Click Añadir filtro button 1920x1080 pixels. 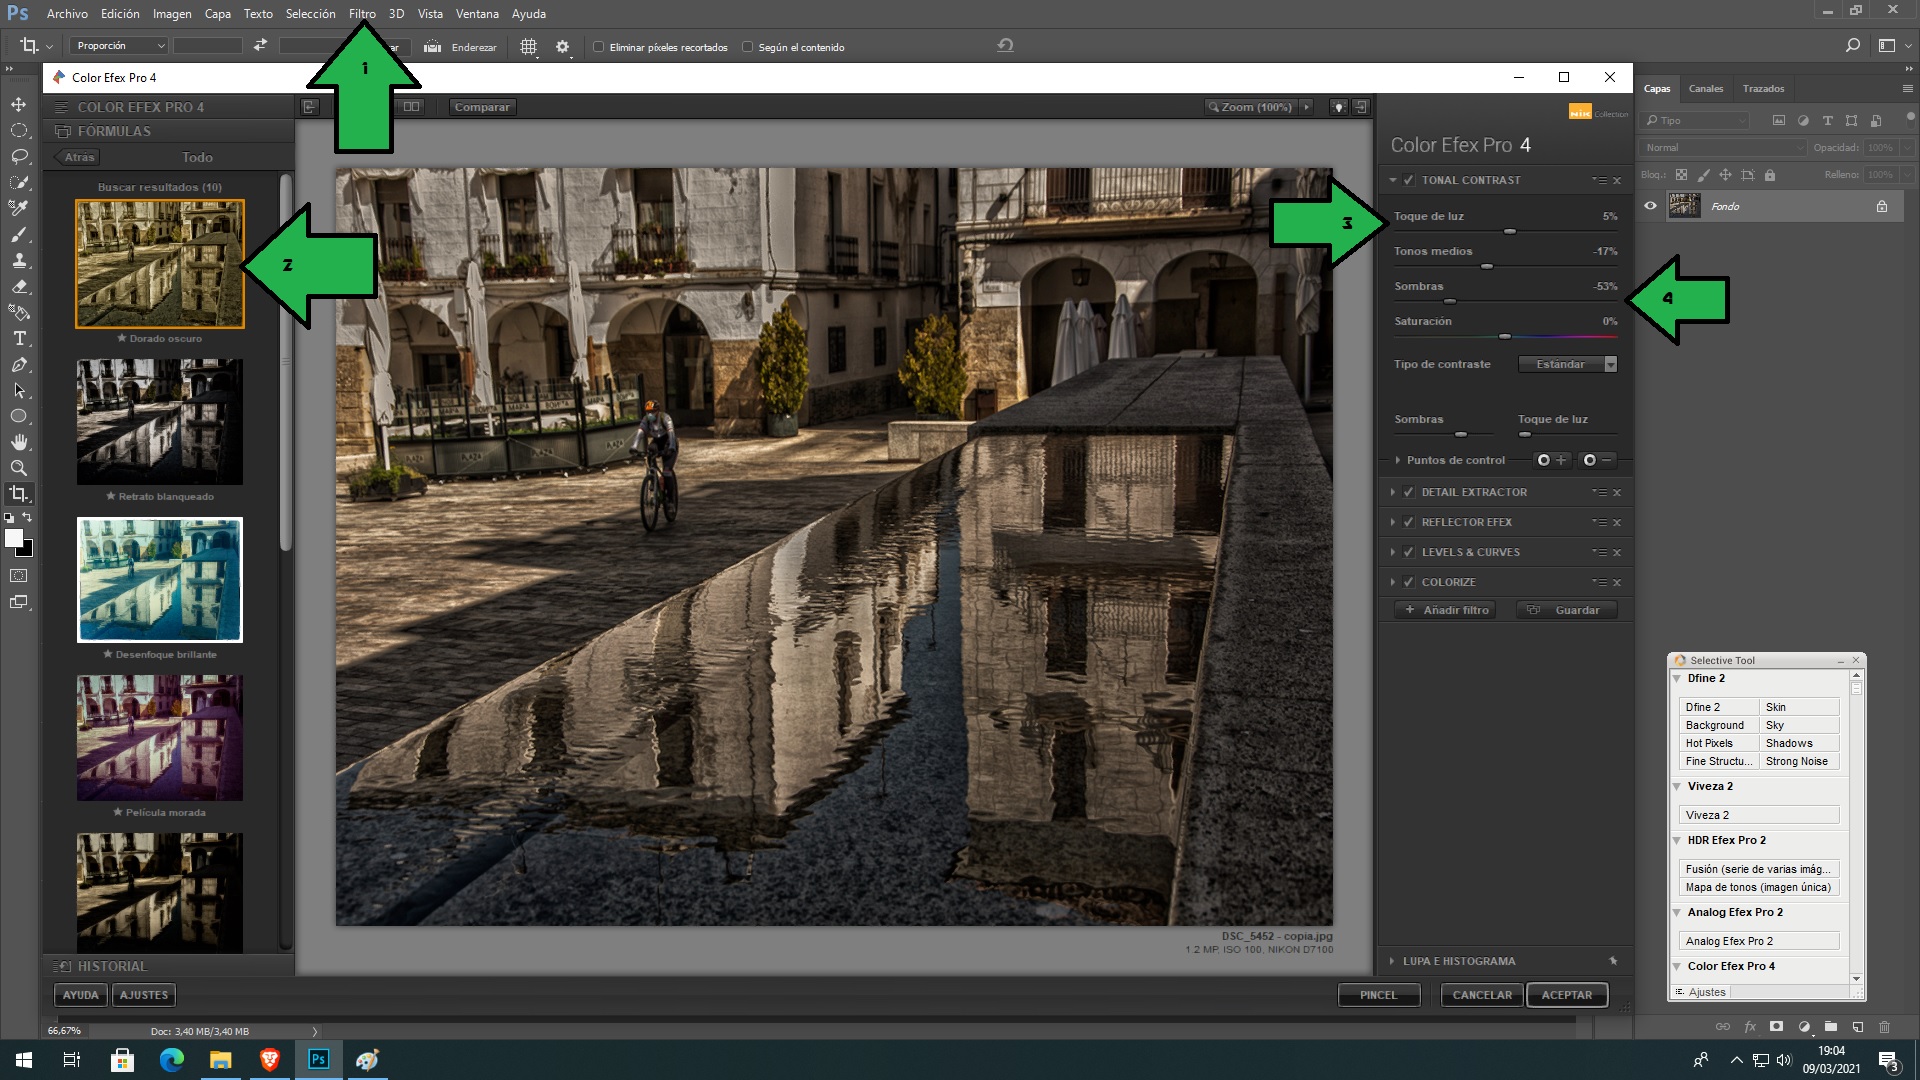tap(1445, 610)
